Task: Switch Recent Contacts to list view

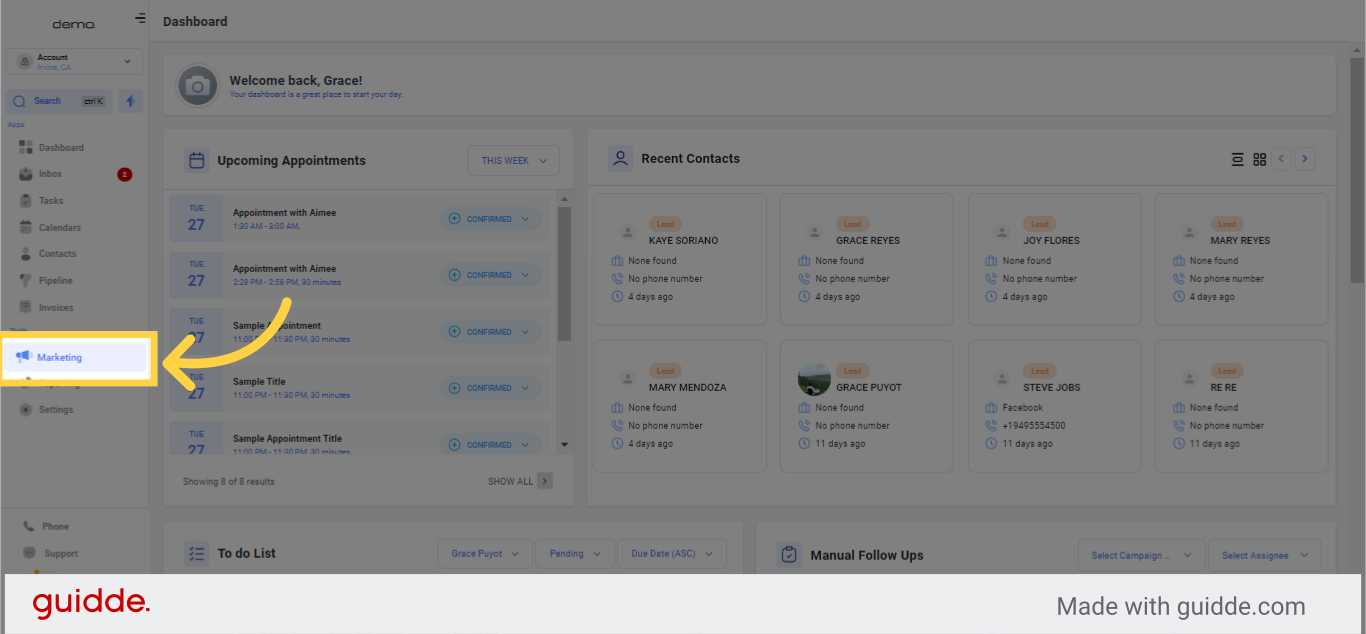Action: coord(1237,158)
